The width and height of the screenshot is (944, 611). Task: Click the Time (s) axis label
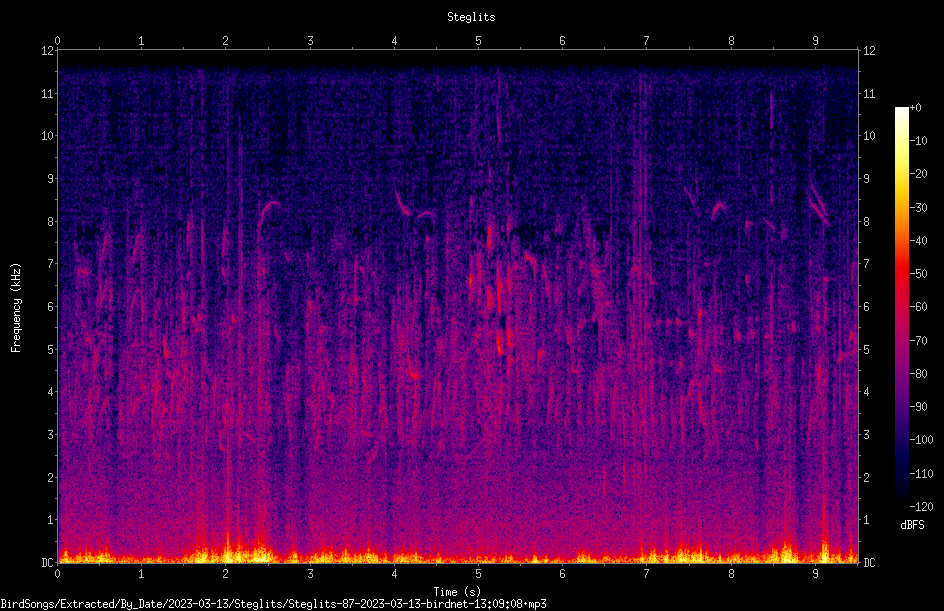[457, 592]
